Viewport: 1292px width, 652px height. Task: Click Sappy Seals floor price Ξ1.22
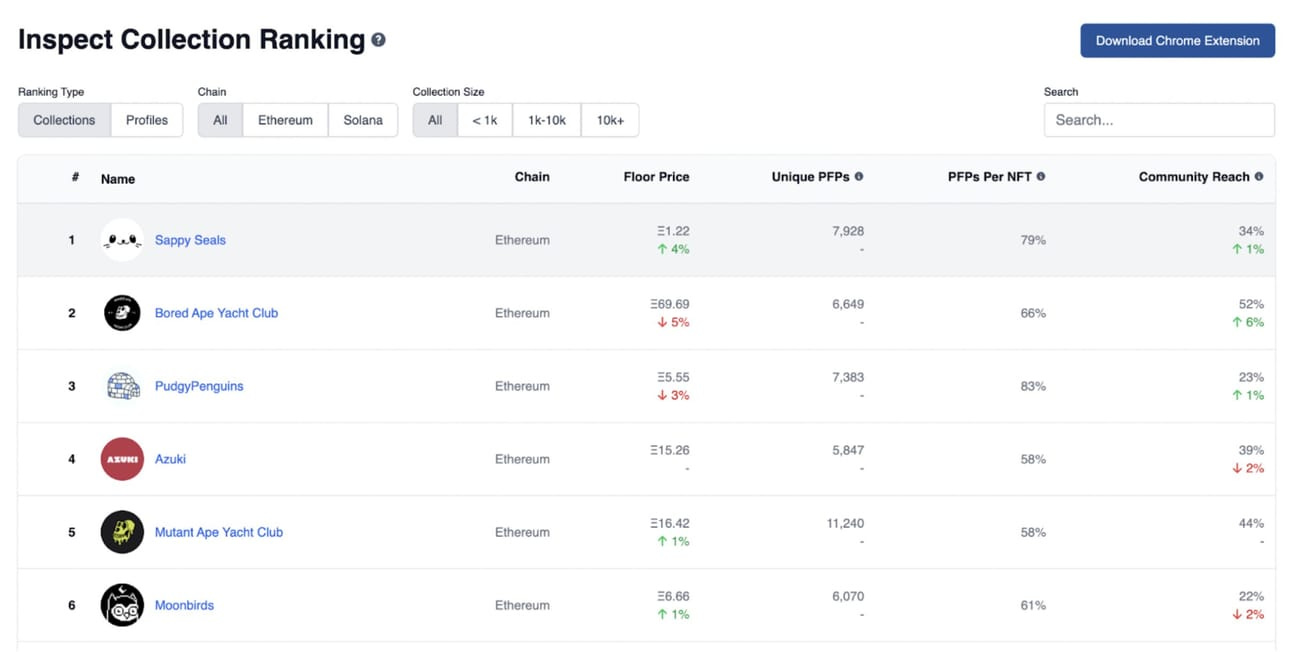click(673, 231)
